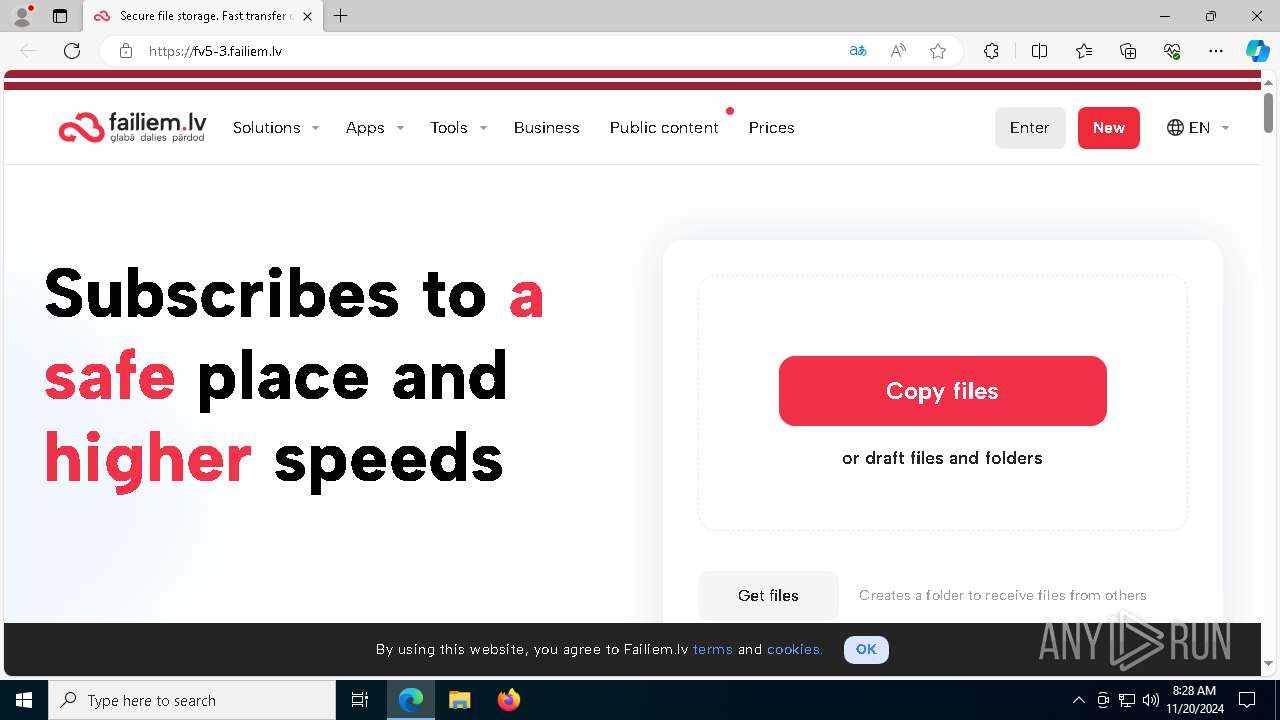The image size is (1280, 720).
Task: Accept cookies with OK button
Action: 866,650
